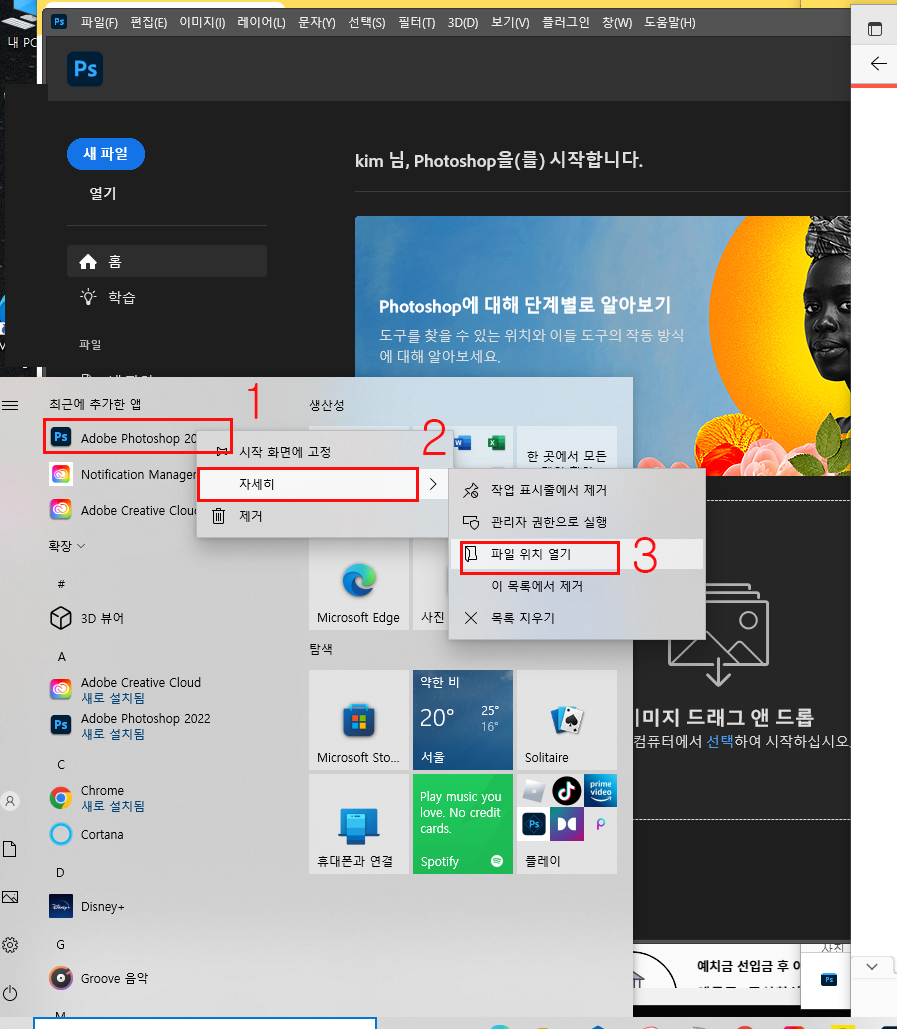The image size is (897, 1029).
Task: Choose 제거 with trash icon
Action: point(322,516)
